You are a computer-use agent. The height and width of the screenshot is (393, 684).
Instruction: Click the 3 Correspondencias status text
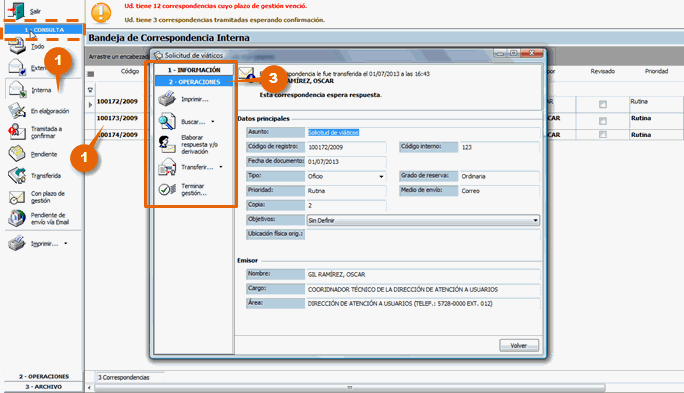[x=124, y=377]
